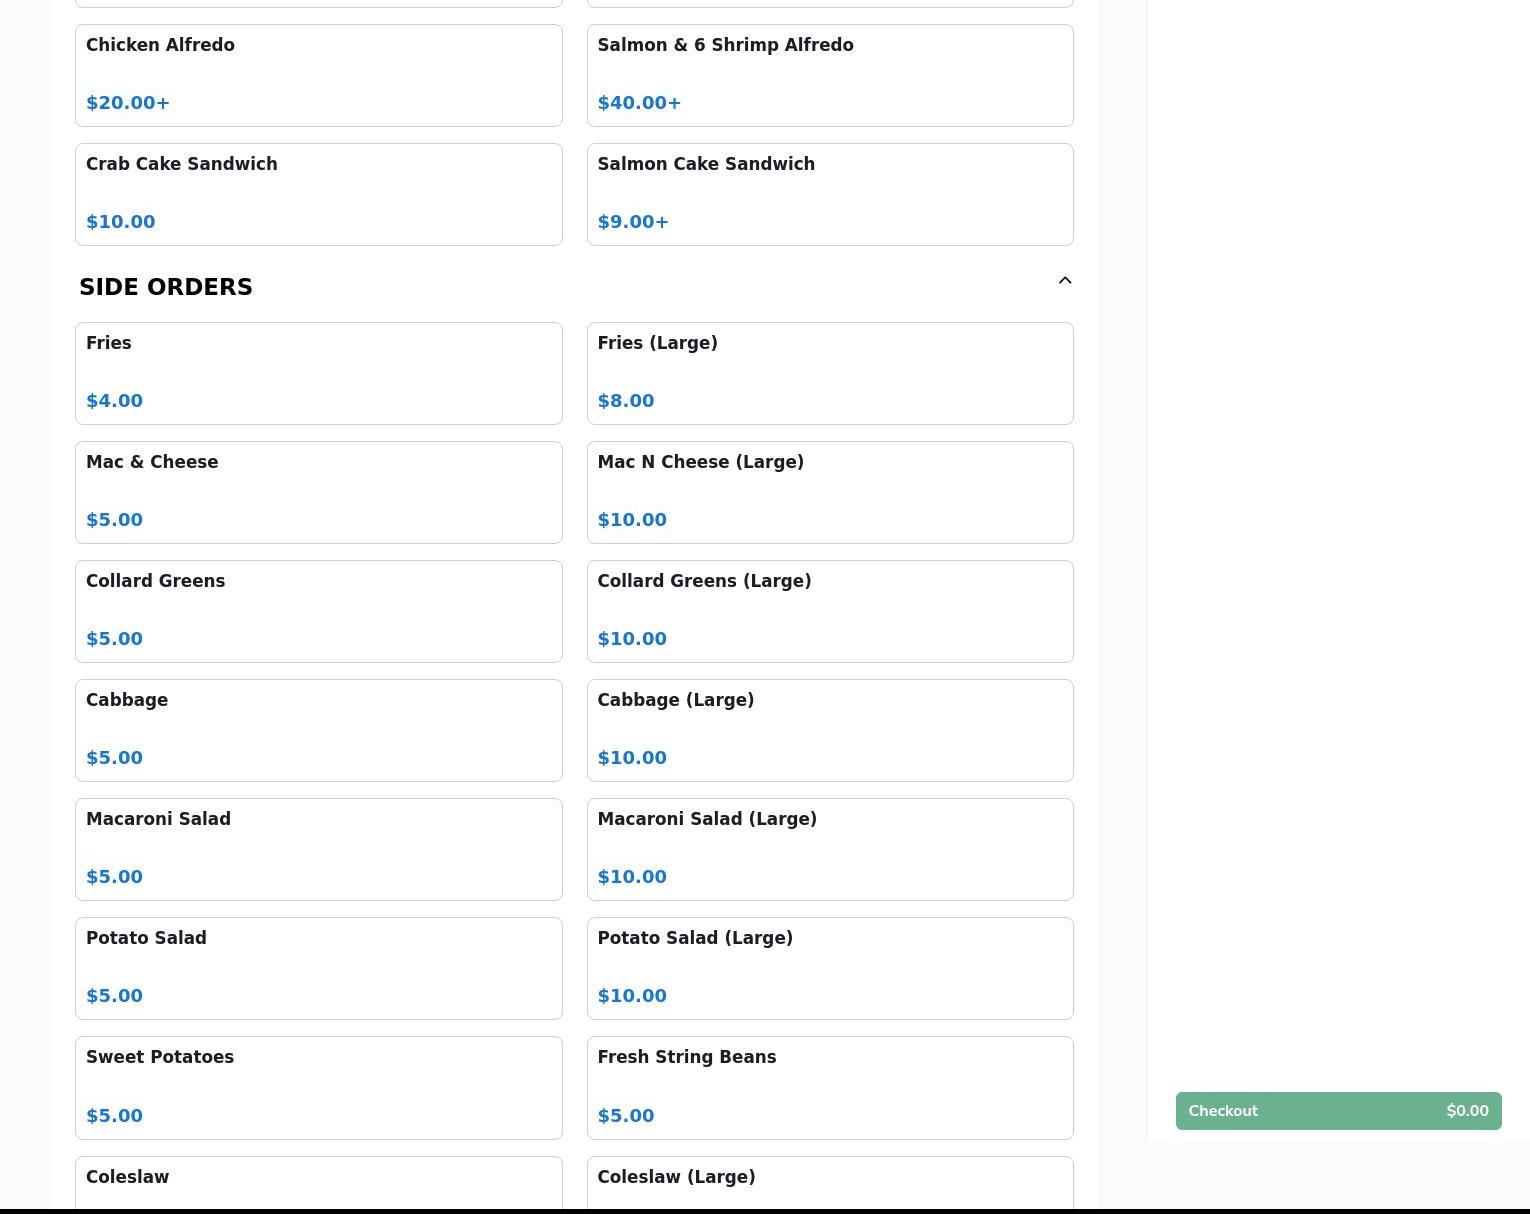Image resolution: width=1530 pixels, height=1214 pixels.
Task: Pick the regular Cabbage side
Action: pyautogui.click(x=319, y=731)
